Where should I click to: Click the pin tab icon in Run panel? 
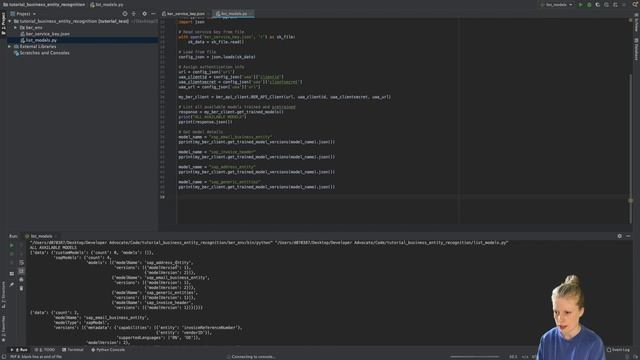click(x=11, y=284)
